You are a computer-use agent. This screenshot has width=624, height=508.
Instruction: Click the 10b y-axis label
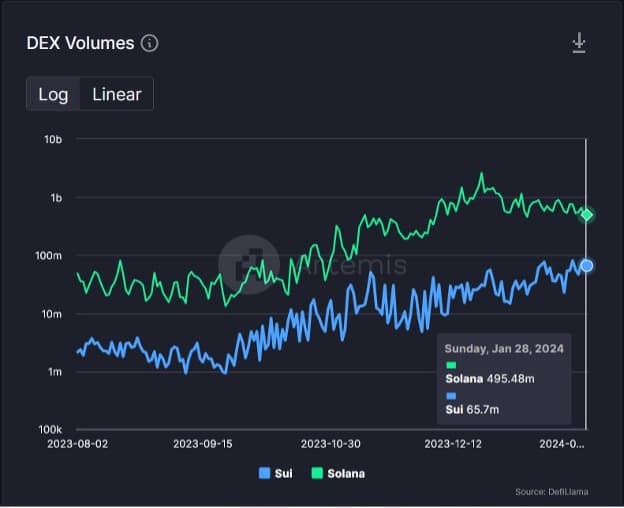coord(53,140)
